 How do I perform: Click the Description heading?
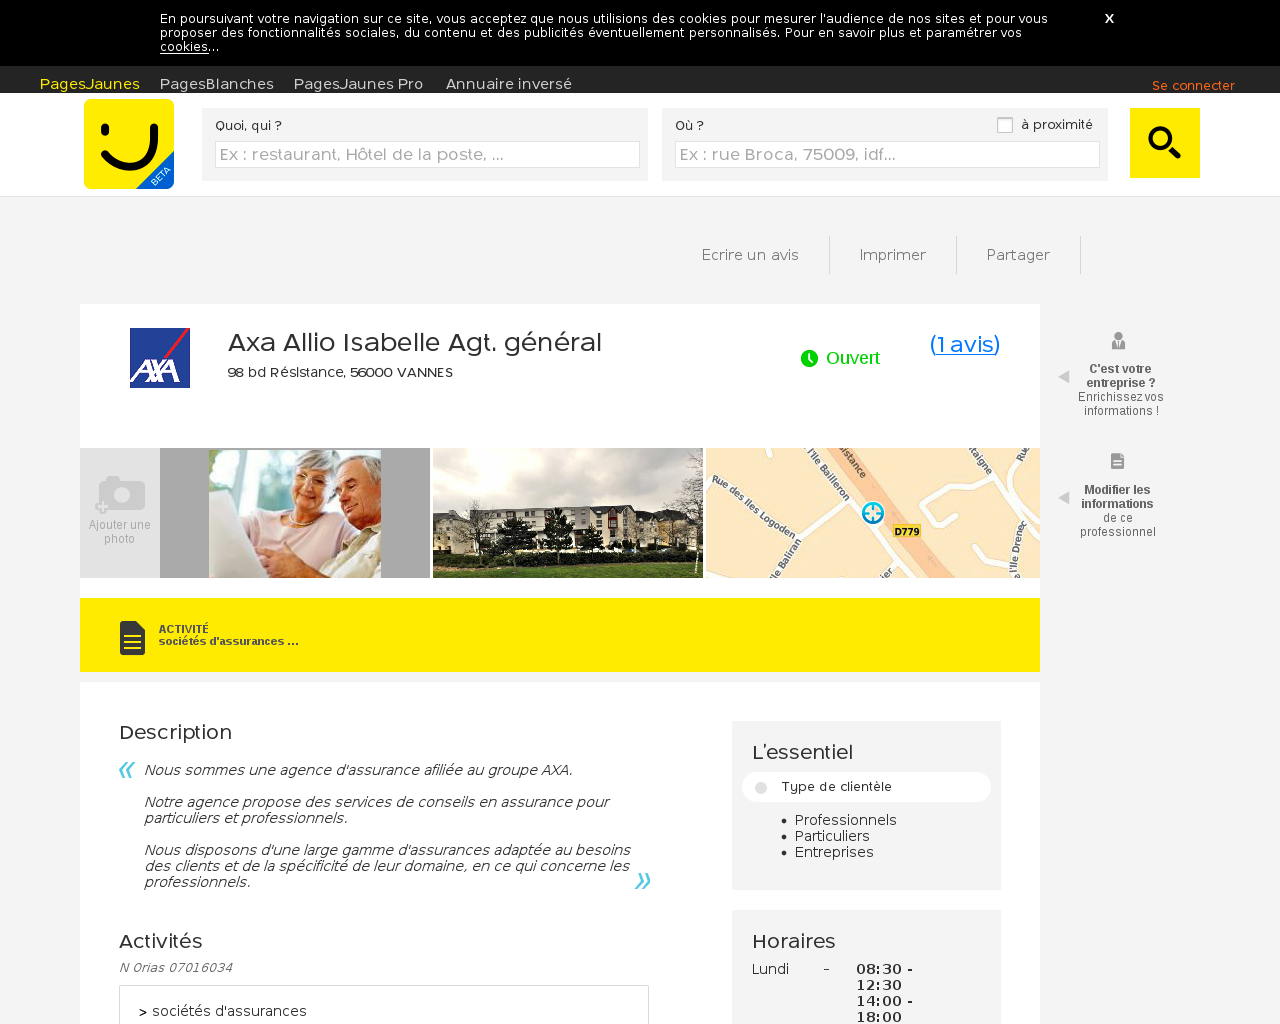click(x=175, y=732)
